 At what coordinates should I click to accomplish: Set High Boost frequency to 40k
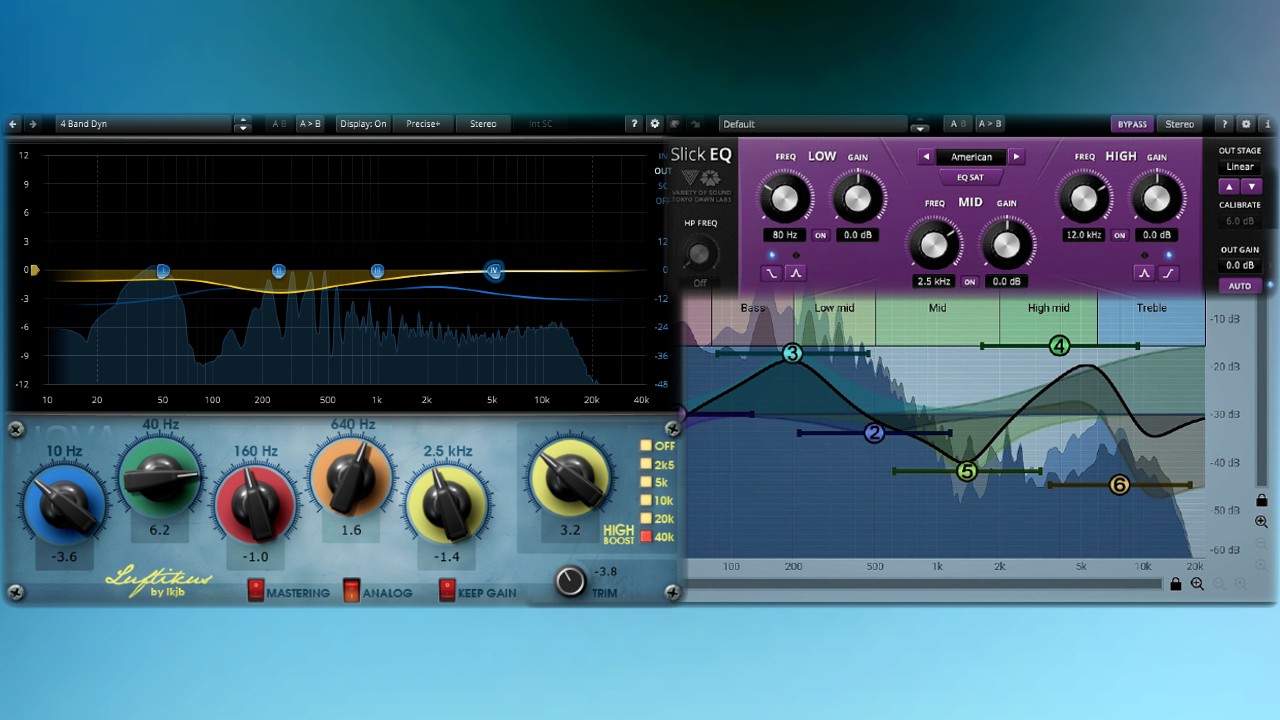[x=646, y=537]
